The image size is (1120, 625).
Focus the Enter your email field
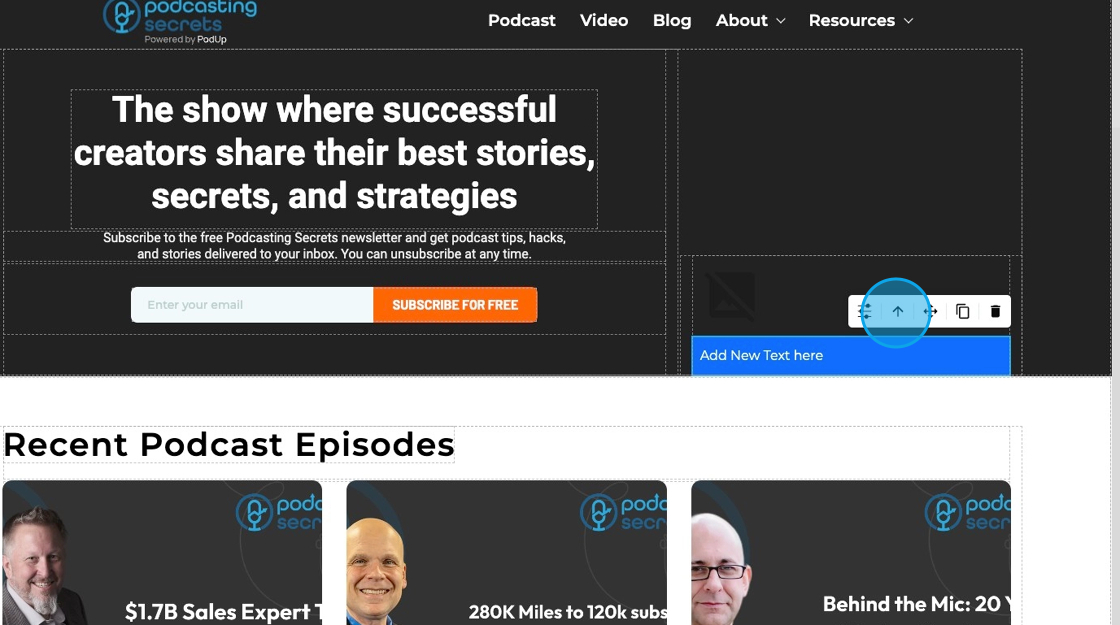click(x=252, y=305)
